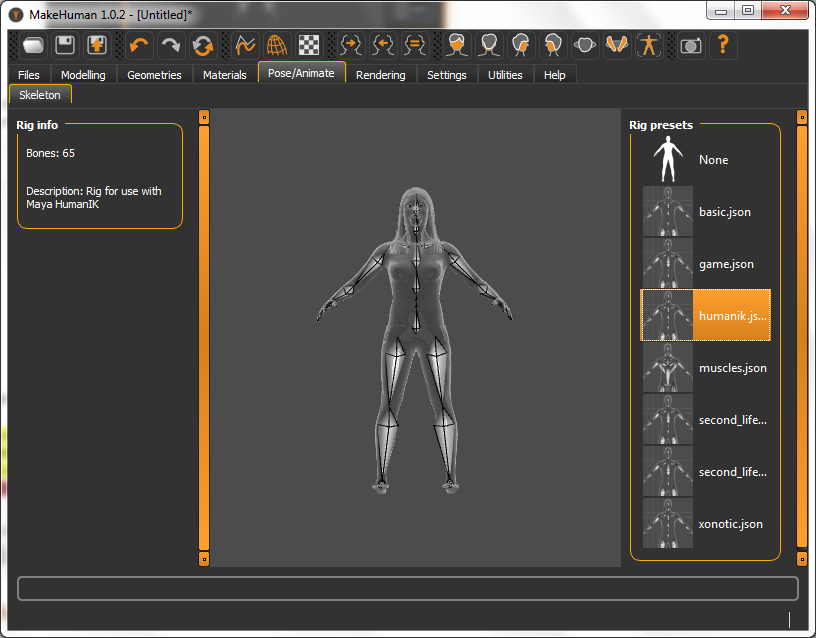Toggle the checkered background icon
Screen dimensions: 816x638
pos(309,45)
